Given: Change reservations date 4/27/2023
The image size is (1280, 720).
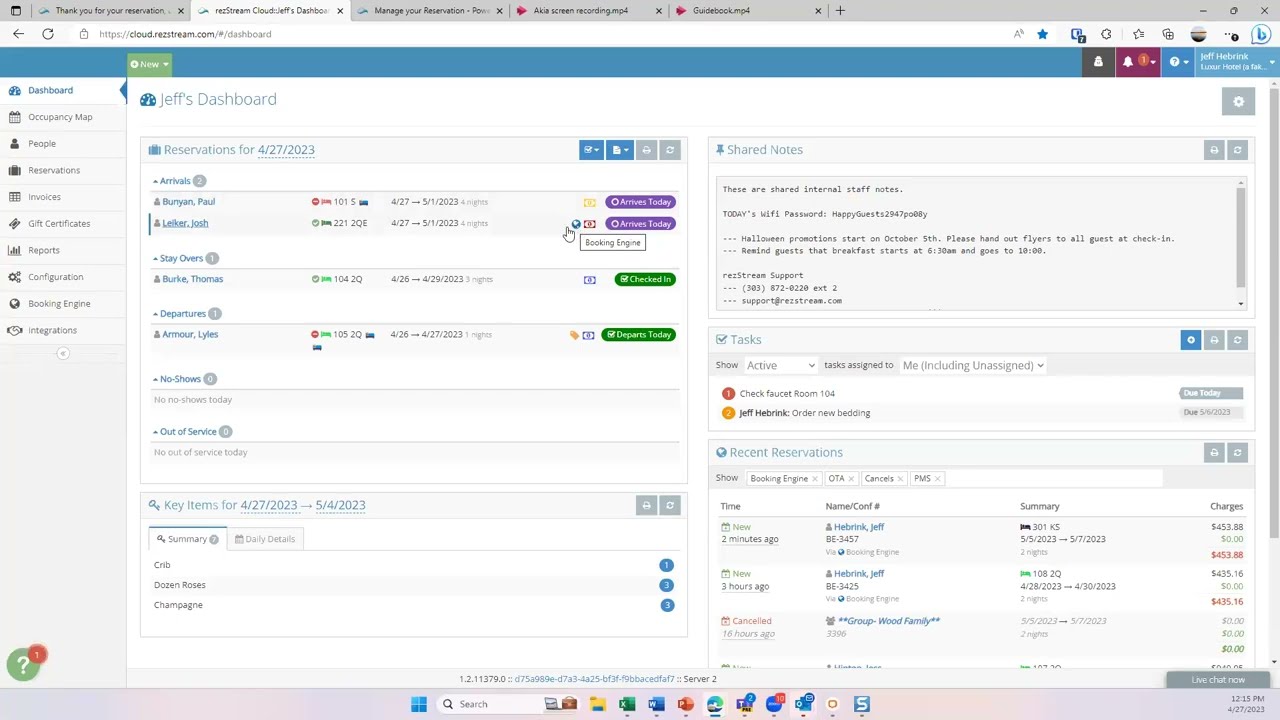Looking at the screenshot, I should 286,150.
